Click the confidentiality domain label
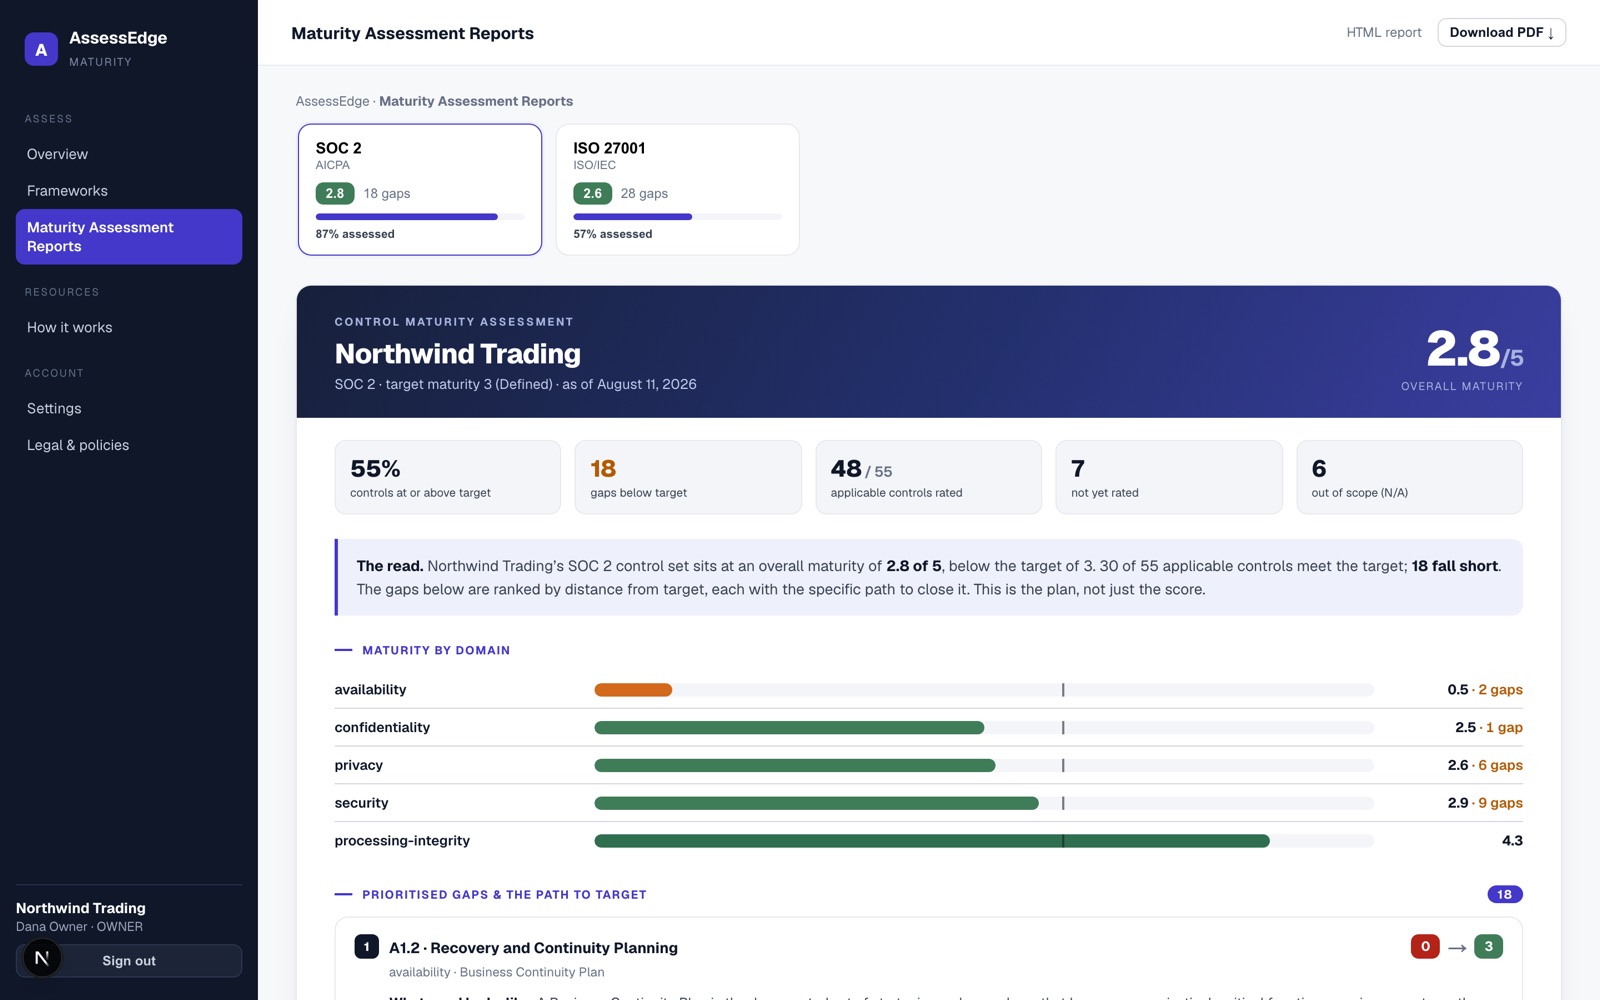This screenshot has width=1600, height=1000. coord(382,728)
